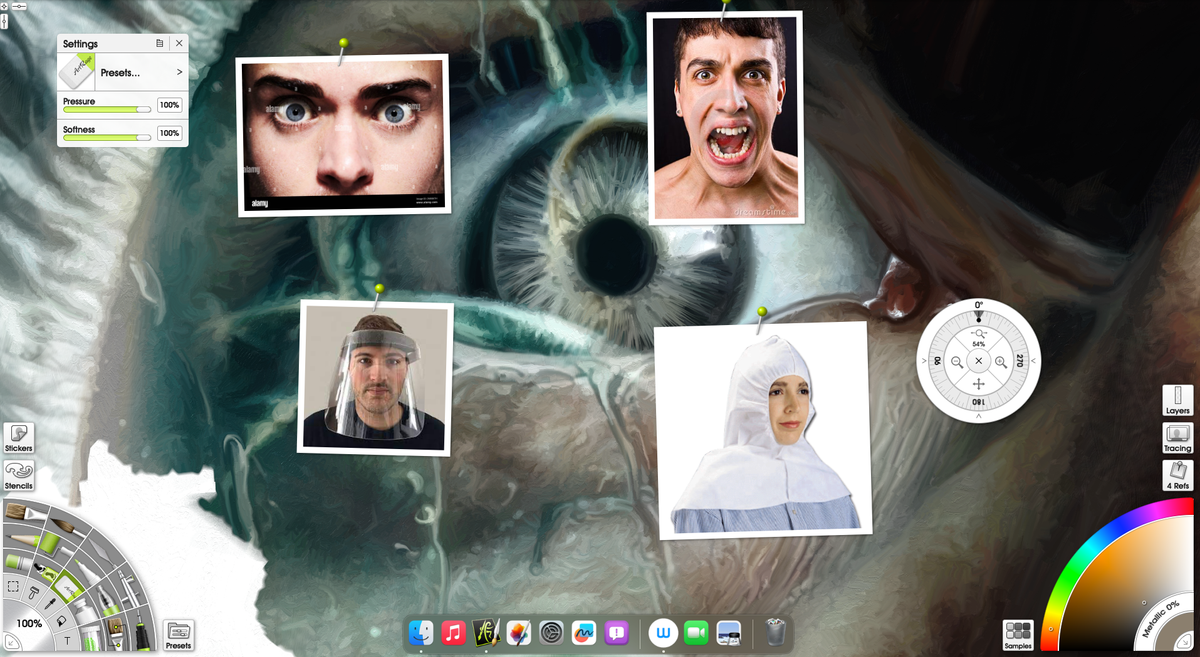Screen dimensions: 1200x657
Task: Open the Stencils panel
Action: tap(18, 474)
